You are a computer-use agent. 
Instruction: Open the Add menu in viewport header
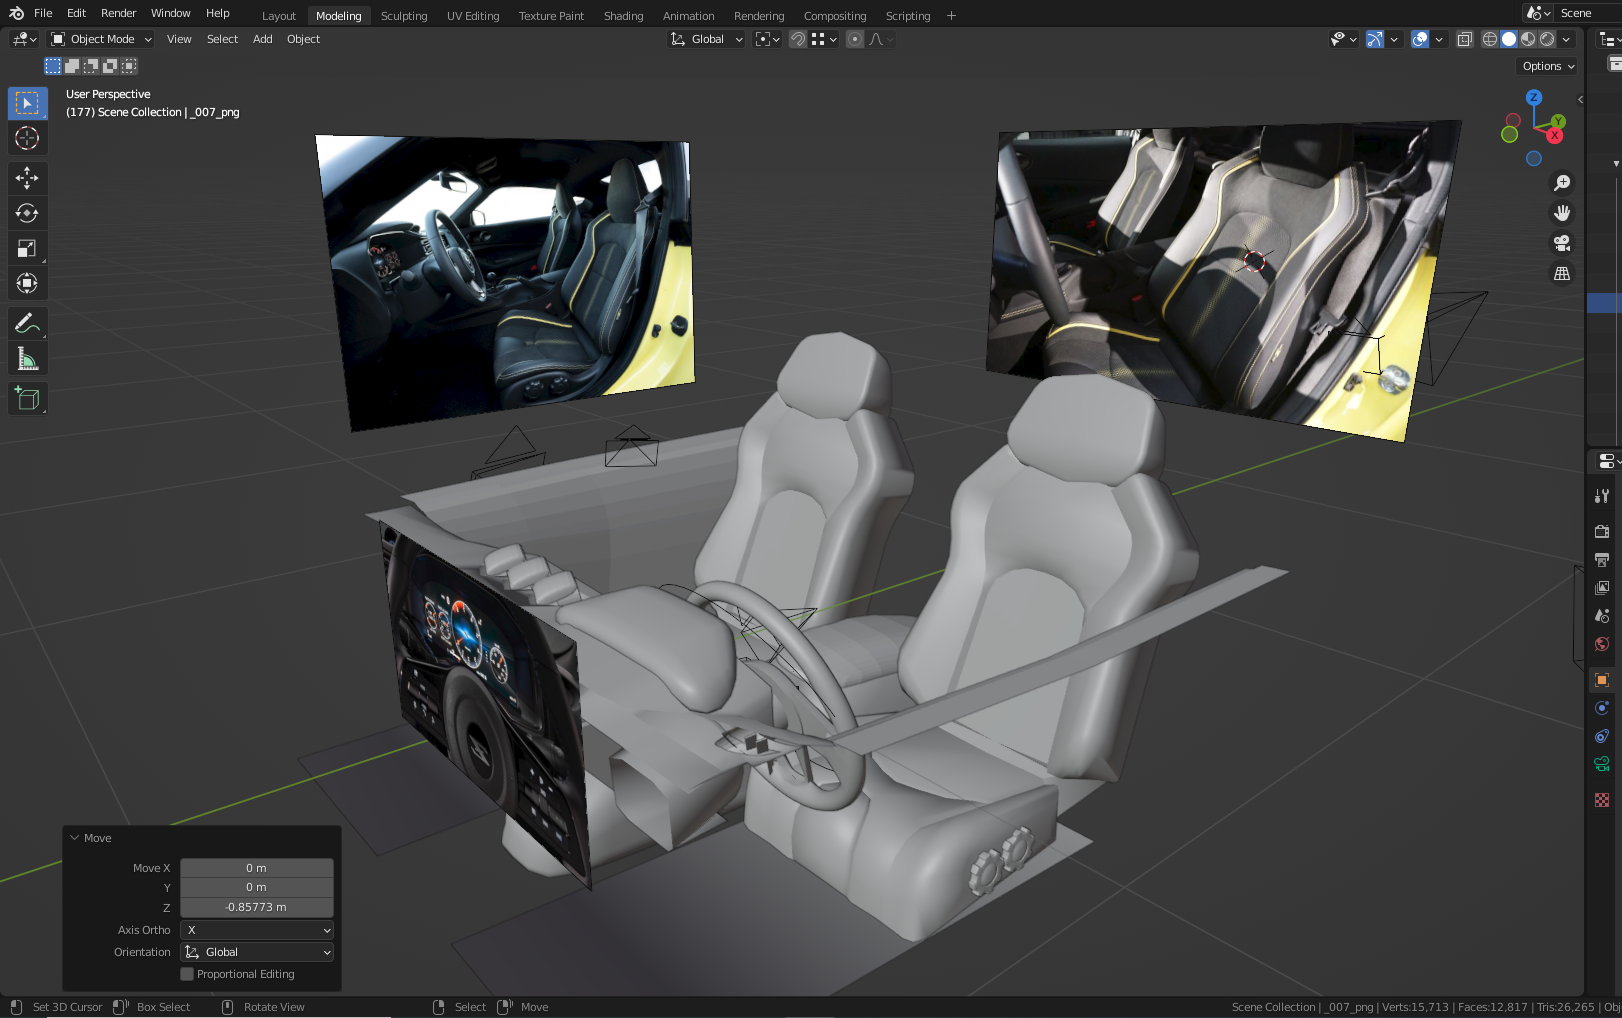(x=263, y=39)
